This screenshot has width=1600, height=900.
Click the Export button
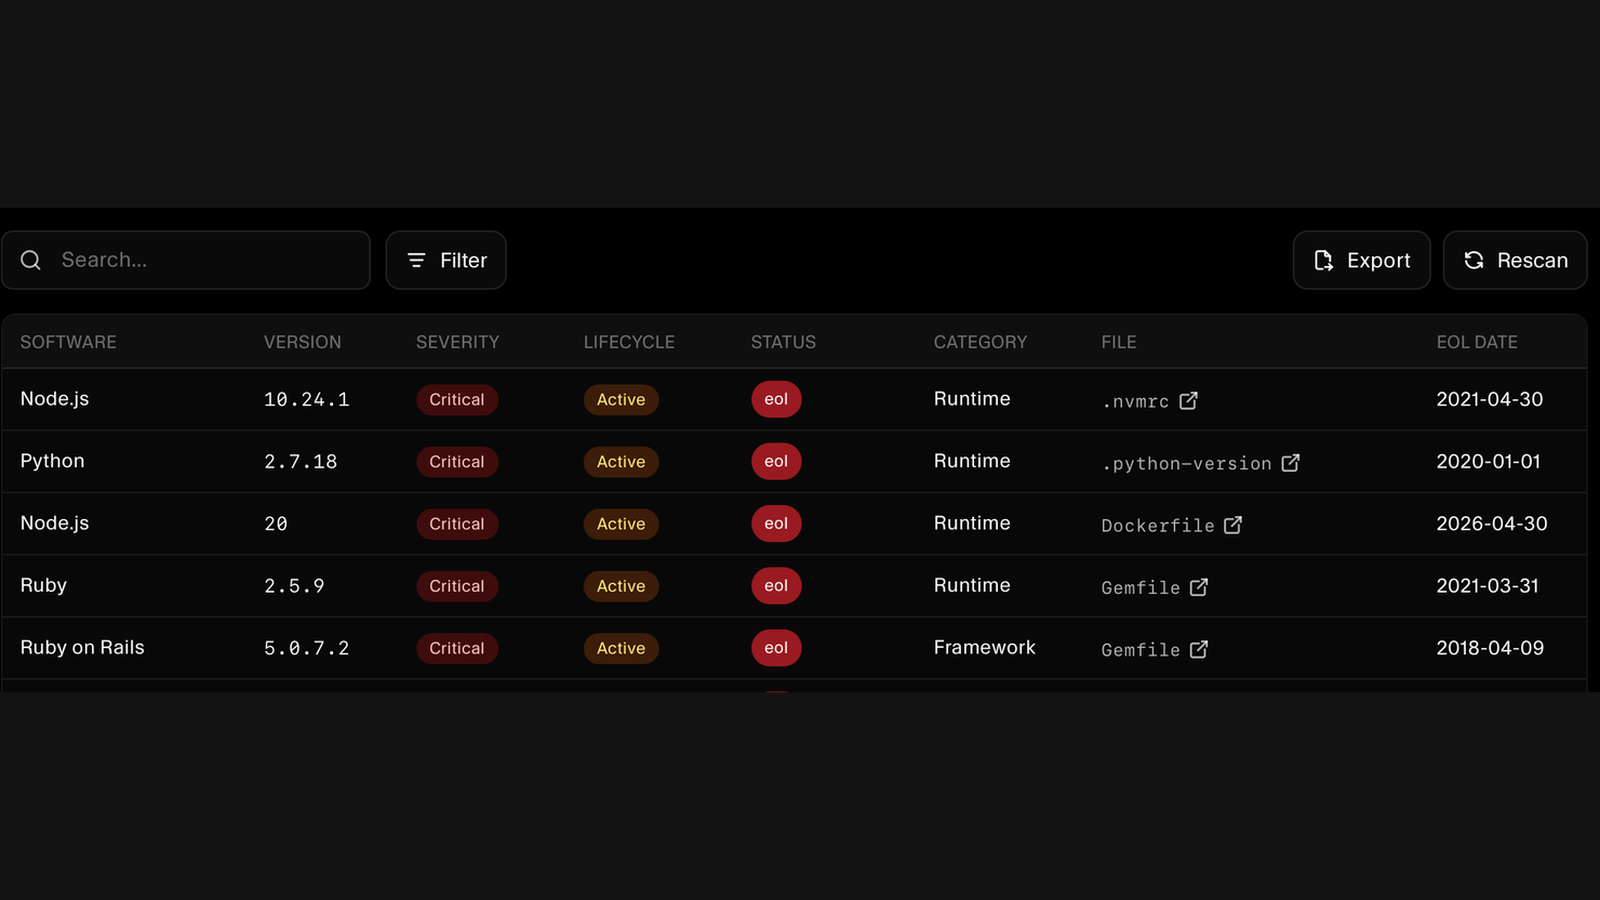[1362, 260]
